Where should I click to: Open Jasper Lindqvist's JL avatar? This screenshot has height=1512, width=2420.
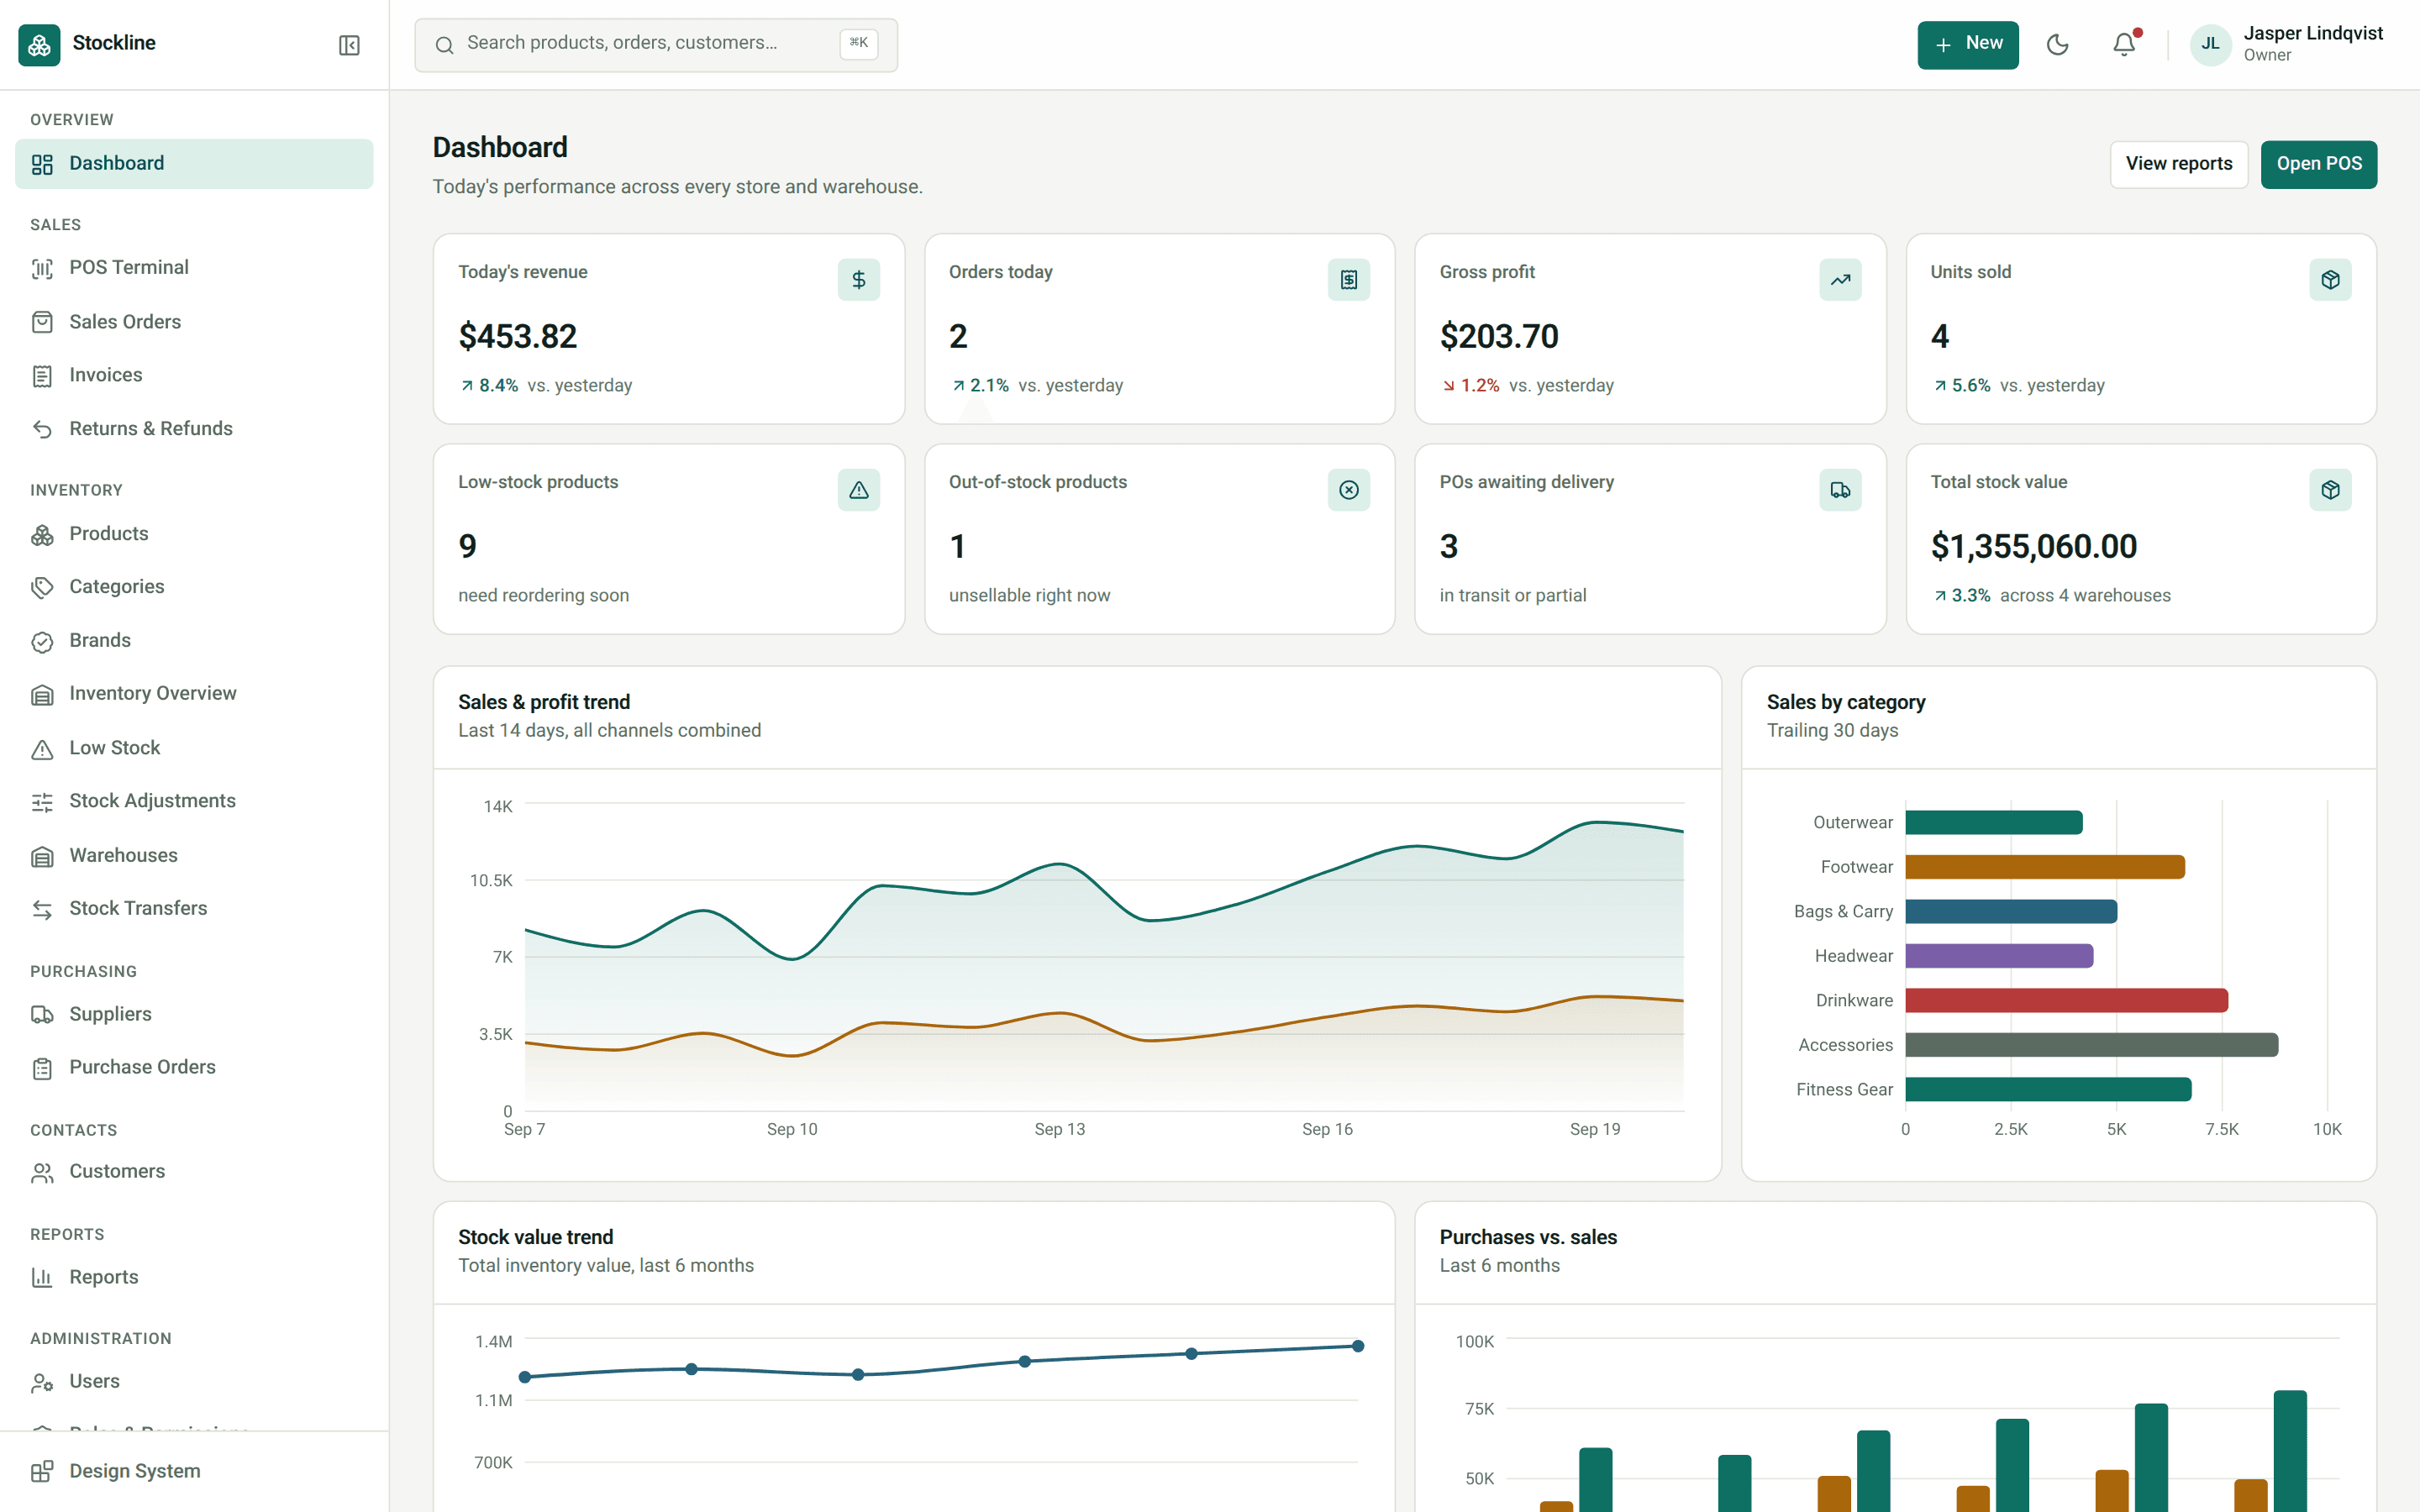click(2210, 44)
